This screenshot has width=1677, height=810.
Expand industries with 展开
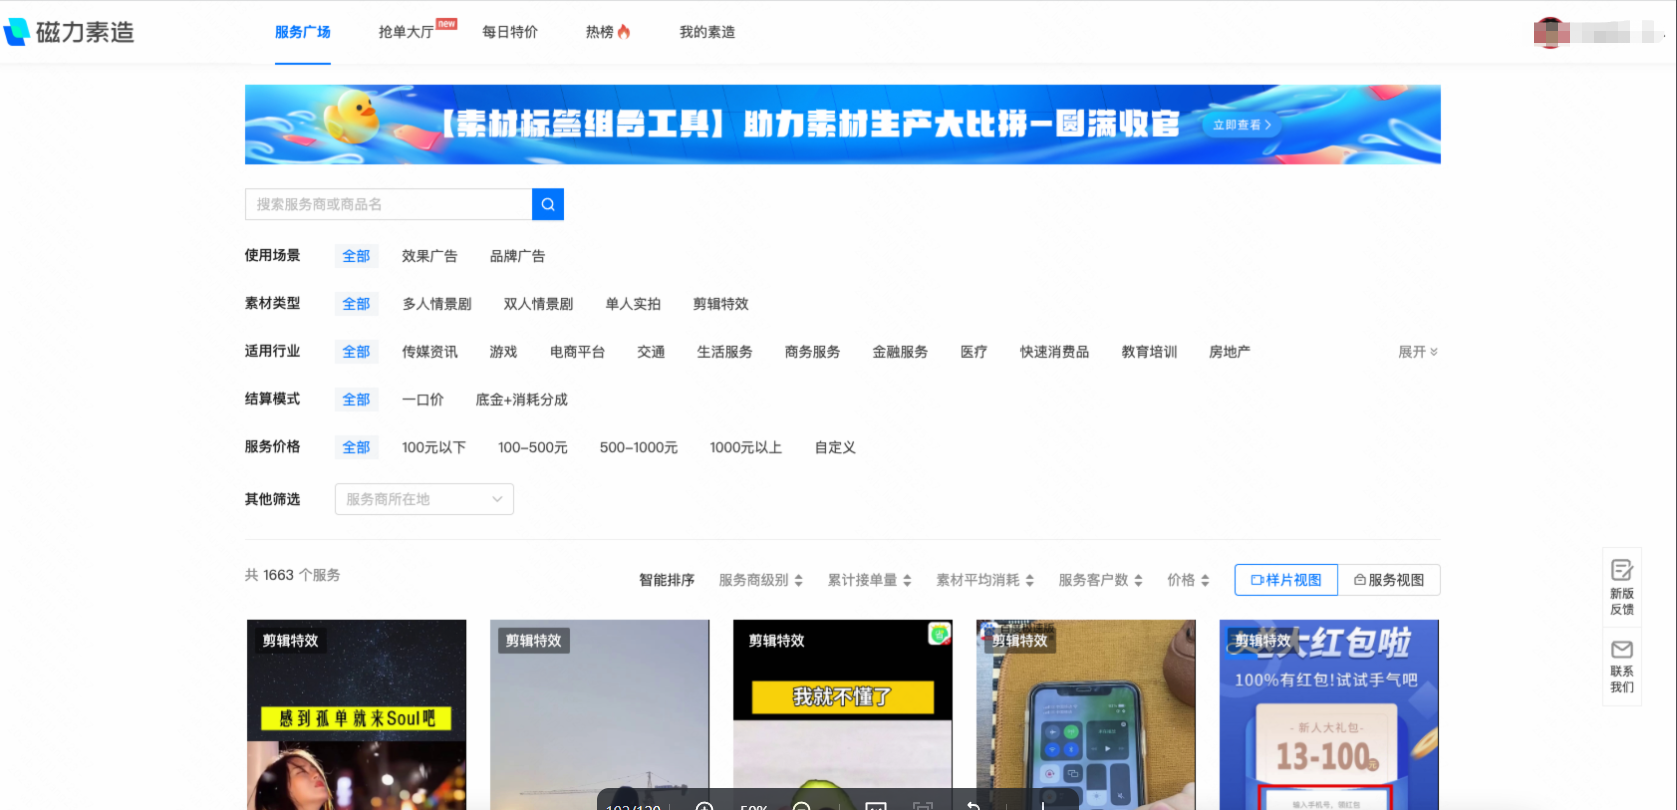(x=1418, y=352)
